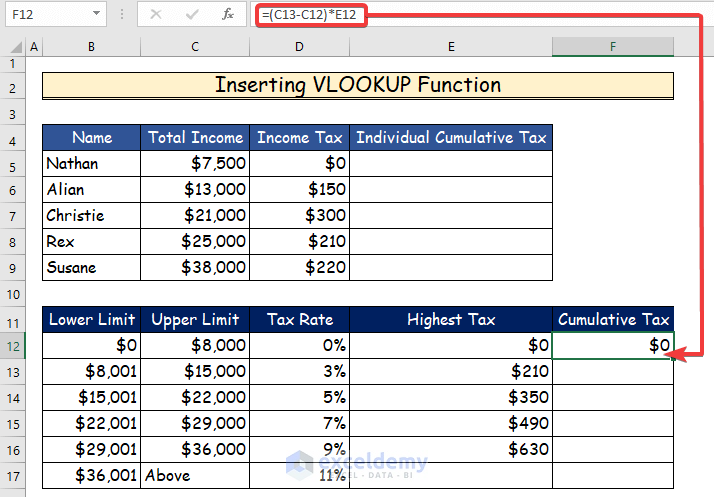Click the $350 highest tax cell
This screenshot has height=497, width=714.
click(451, 398)
